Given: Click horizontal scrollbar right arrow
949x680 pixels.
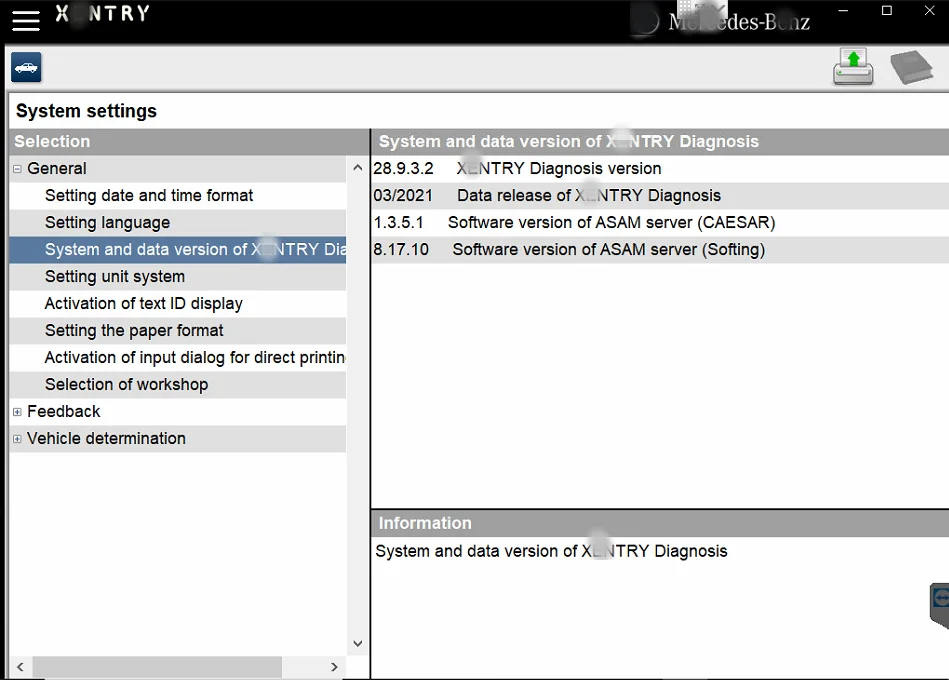Looking at the screenshot, I should (x=334, y=667).
